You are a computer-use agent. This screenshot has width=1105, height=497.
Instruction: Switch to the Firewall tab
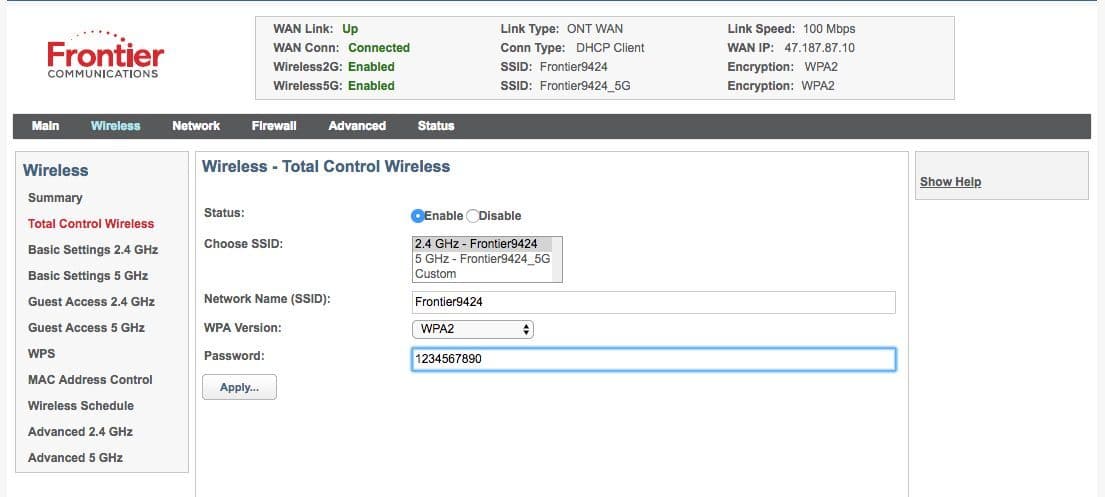(x=274, y=126)
